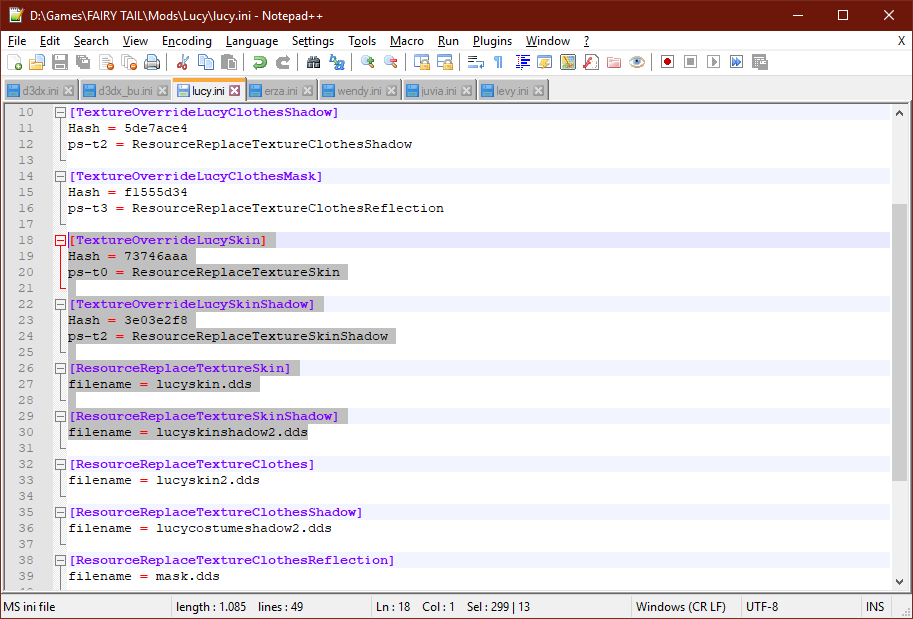The height and width of the screenshot is (619, 913).
Task: Click the Paste clipboard icon
Action: pos(229,62)
